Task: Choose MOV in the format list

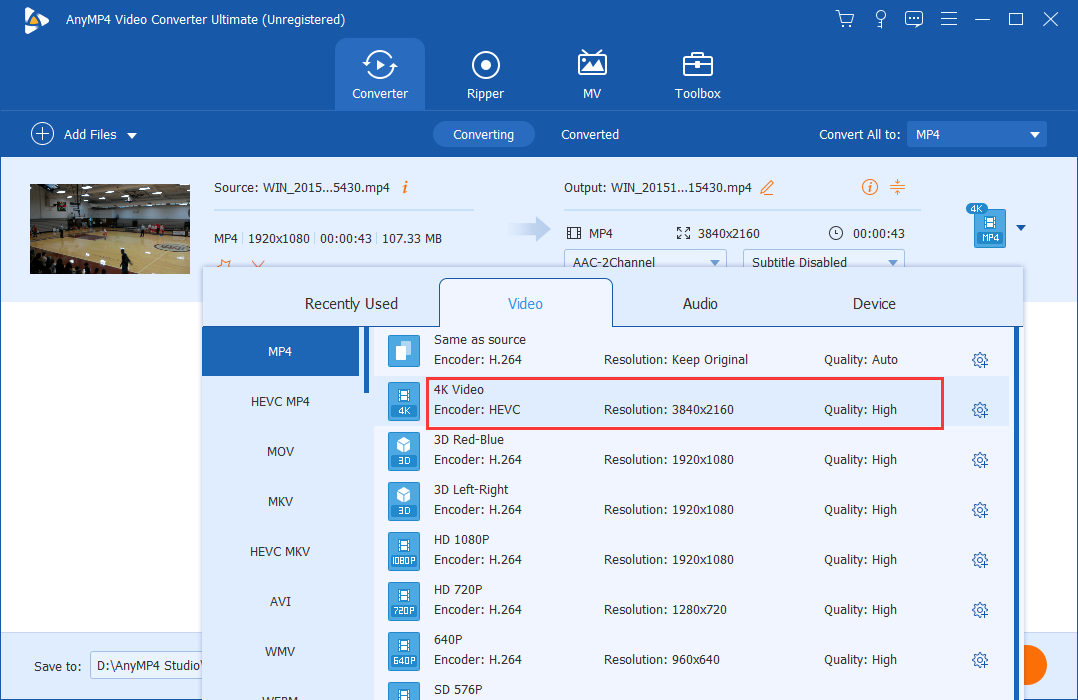Action: point(280,452)
